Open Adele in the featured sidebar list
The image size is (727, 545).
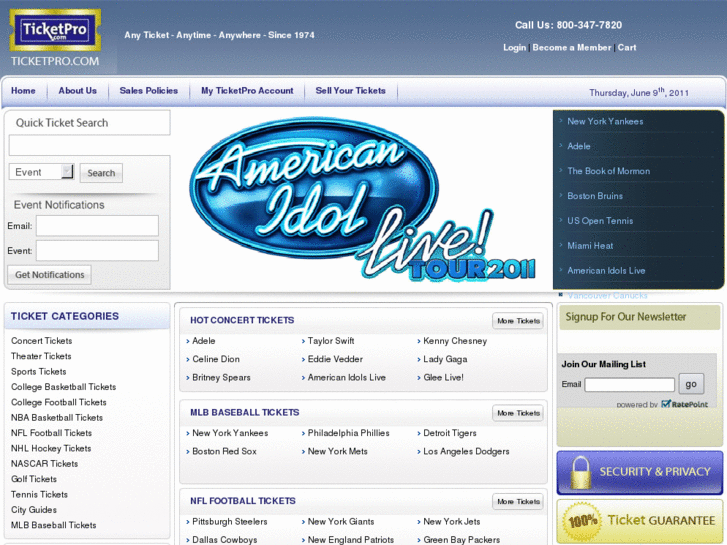click(579, 147)
